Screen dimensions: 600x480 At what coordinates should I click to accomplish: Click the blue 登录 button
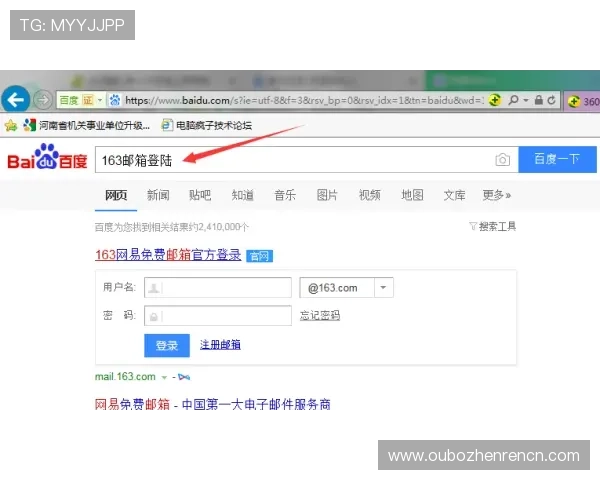(x=167, y=345)
